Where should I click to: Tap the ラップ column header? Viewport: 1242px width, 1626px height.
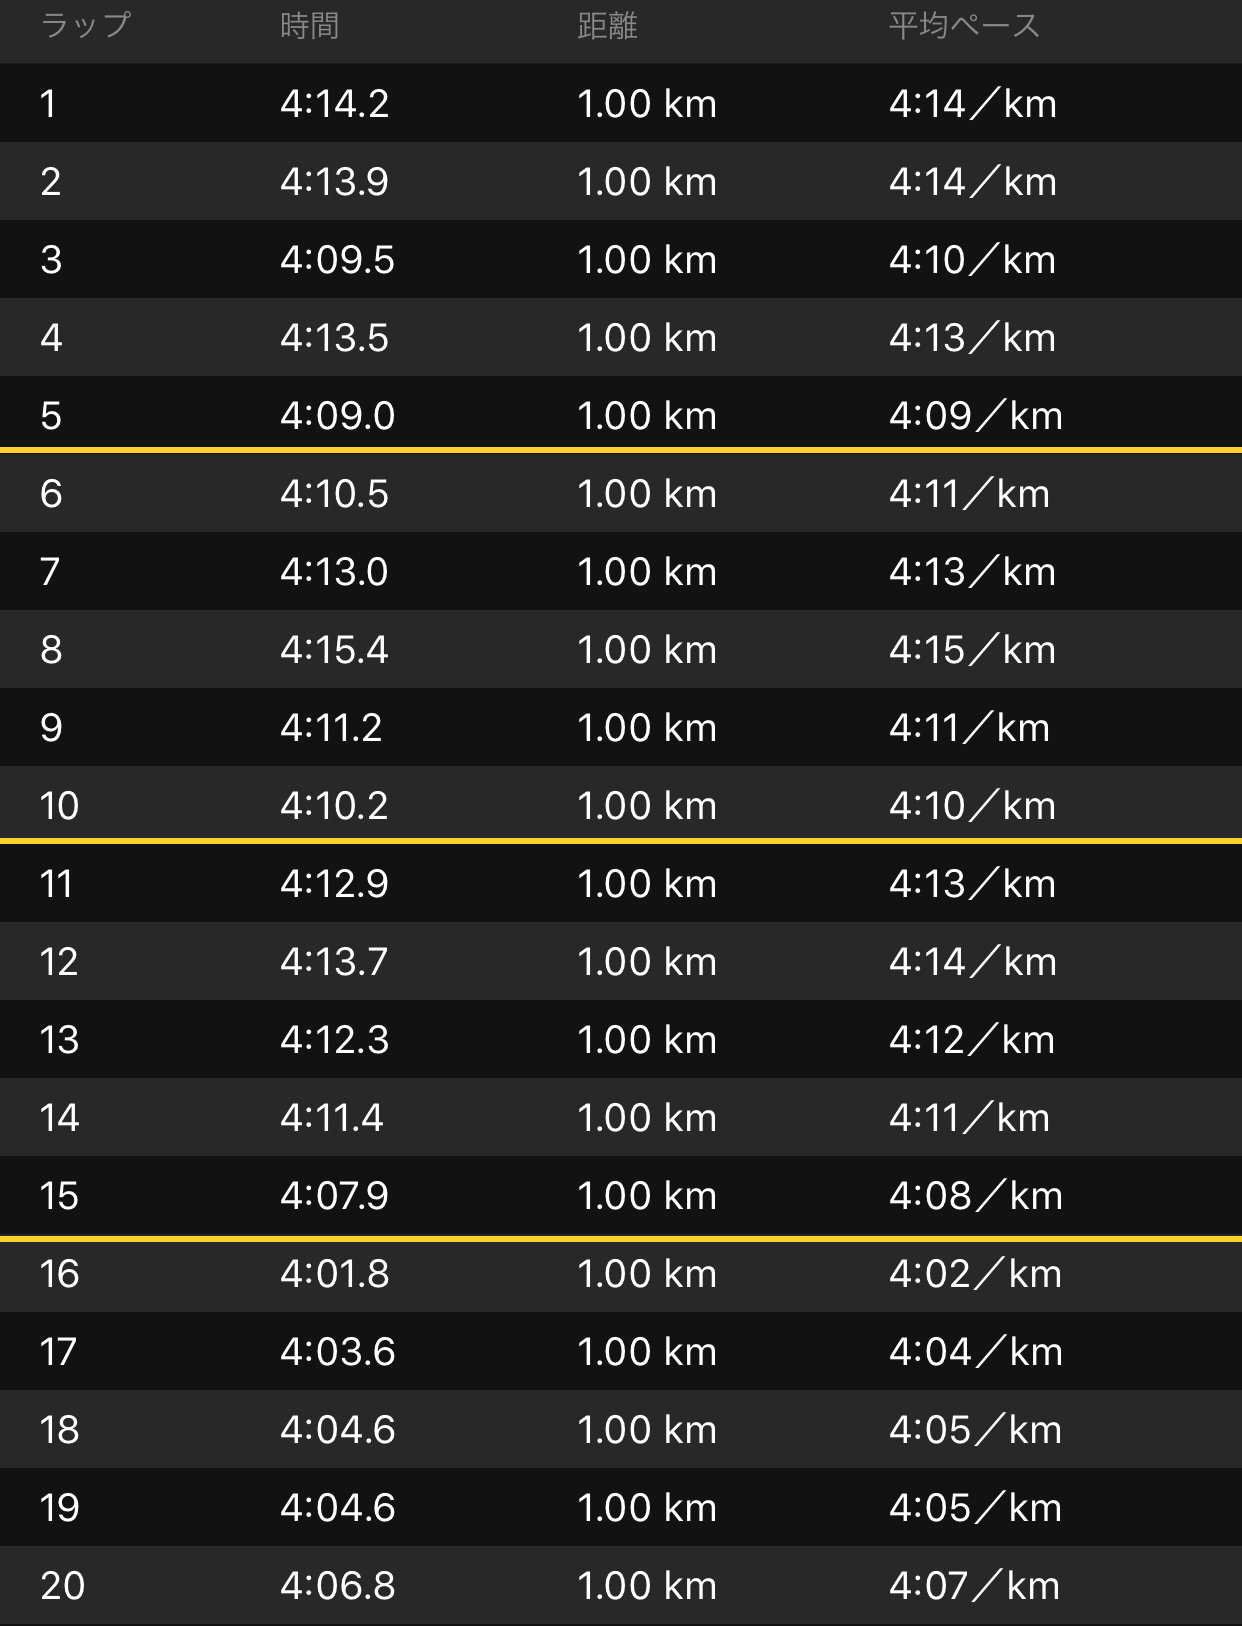85,25
